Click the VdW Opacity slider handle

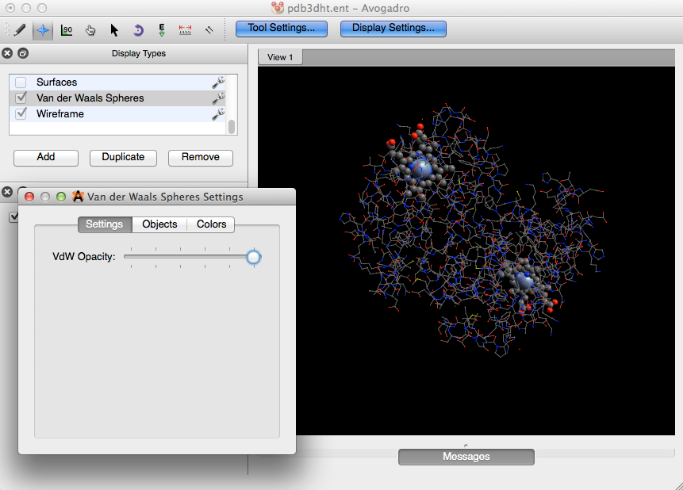point(254,257)
